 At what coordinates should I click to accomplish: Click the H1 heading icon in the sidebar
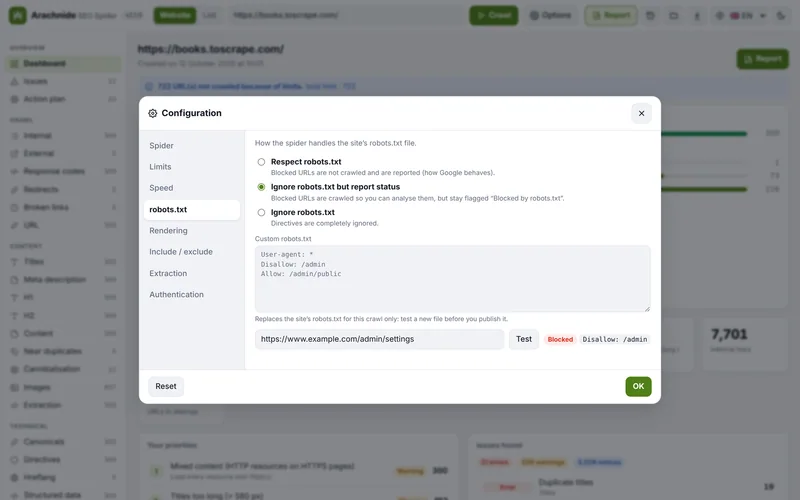pyautogui.click(x=14, y=297)
